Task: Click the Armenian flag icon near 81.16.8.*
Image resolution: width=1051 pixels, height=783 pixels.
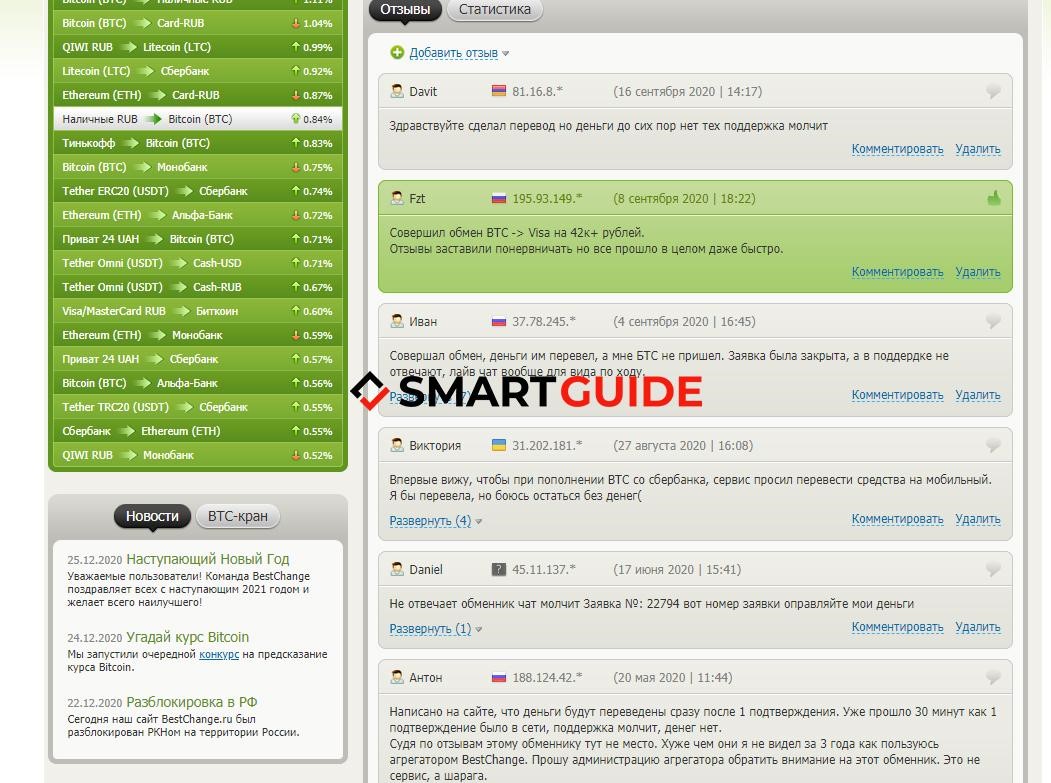Action: pos(499,91)
